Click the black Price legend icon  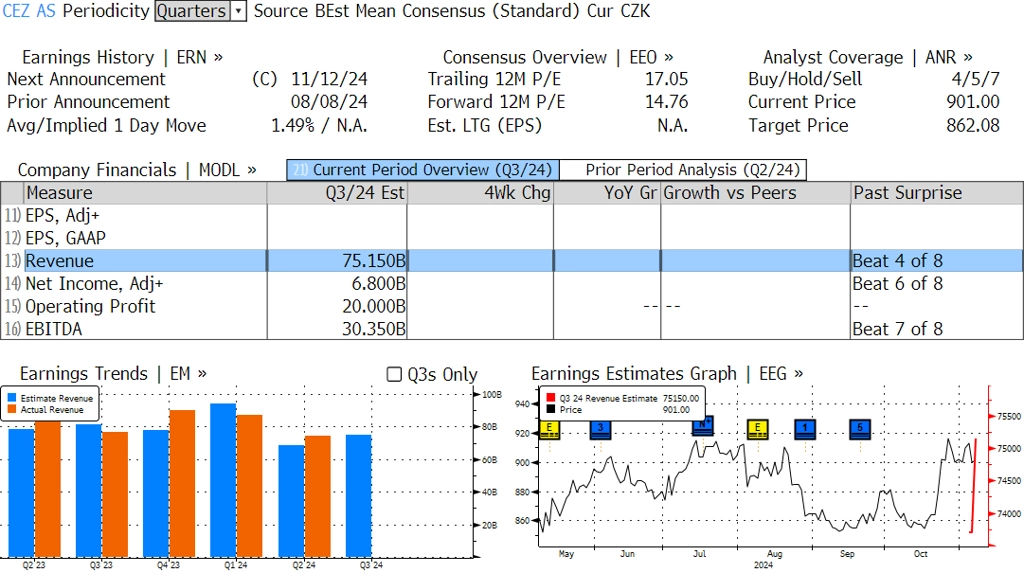point(551,409)
